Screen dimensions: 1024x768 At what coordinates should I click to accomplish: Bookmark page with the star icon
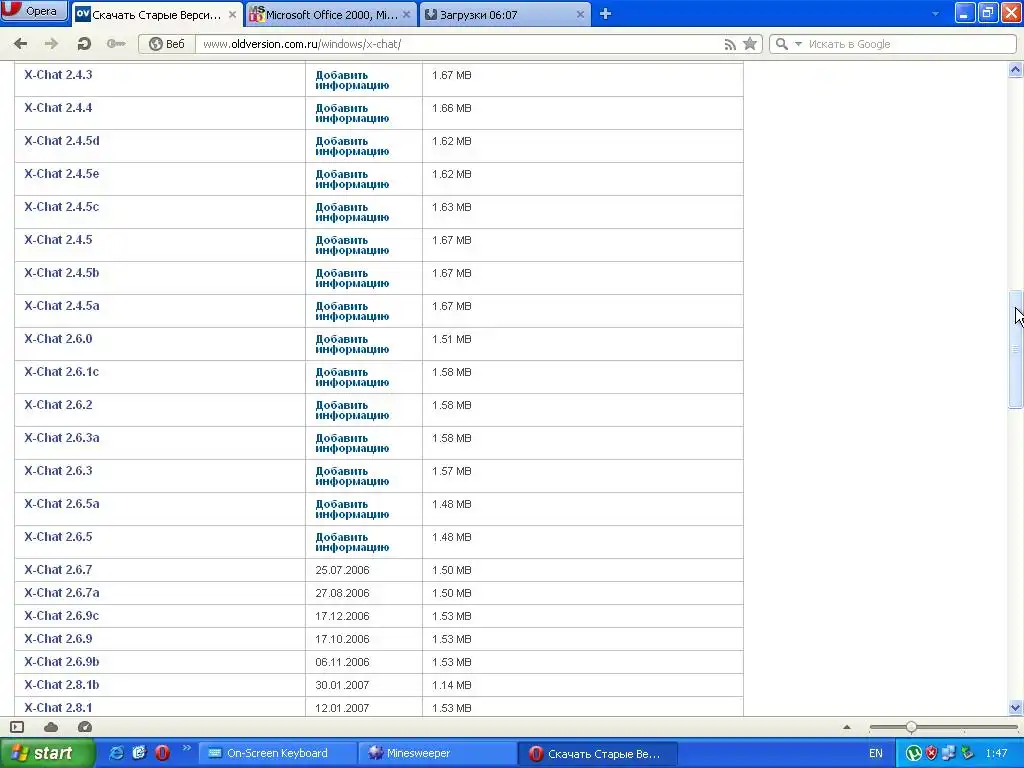(750, 44)
